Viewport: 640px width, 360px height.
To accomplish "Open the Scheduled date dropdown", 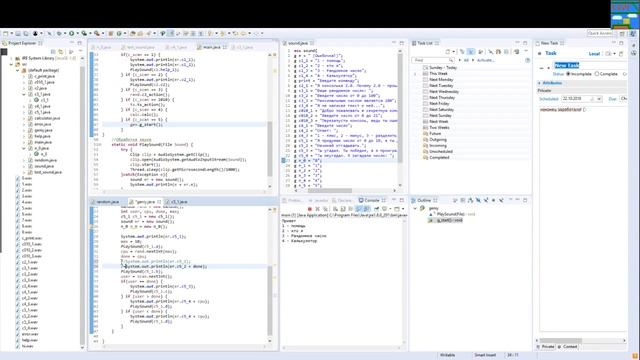I will (599, 99).
